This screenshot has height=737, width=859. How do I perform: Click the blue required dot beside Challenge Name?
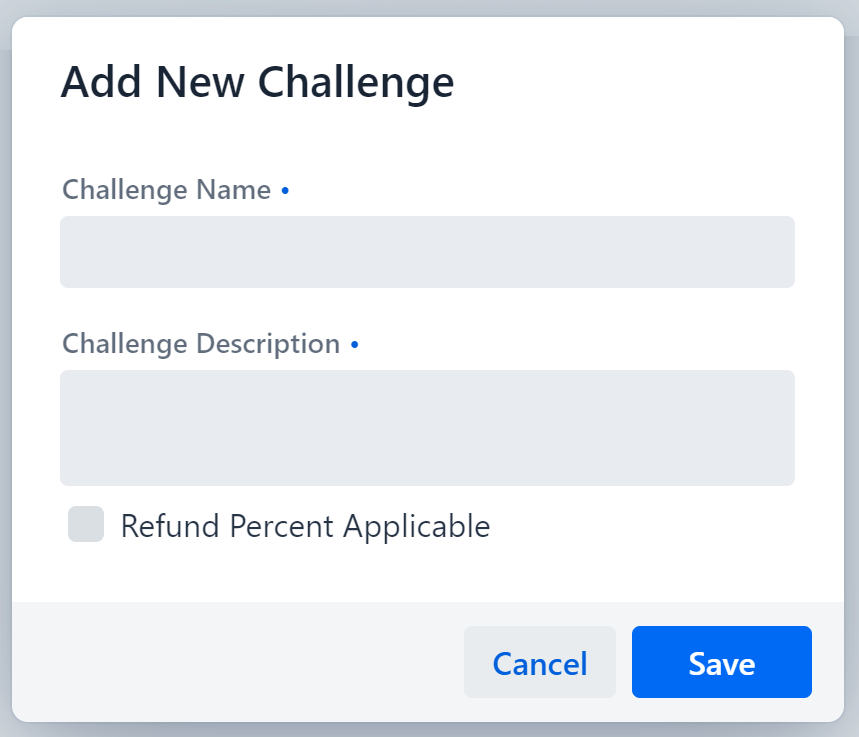point(285,190)
